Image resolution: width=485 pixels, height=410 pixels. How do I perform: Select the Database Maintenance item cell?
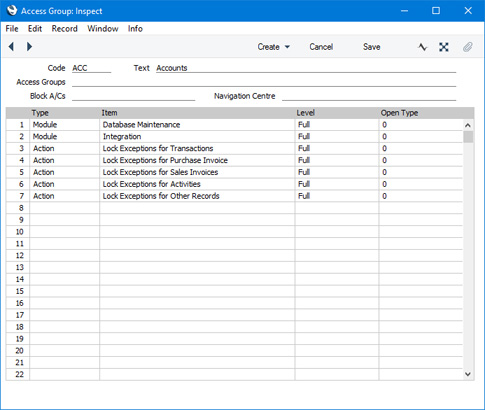[x=197, y=125]
